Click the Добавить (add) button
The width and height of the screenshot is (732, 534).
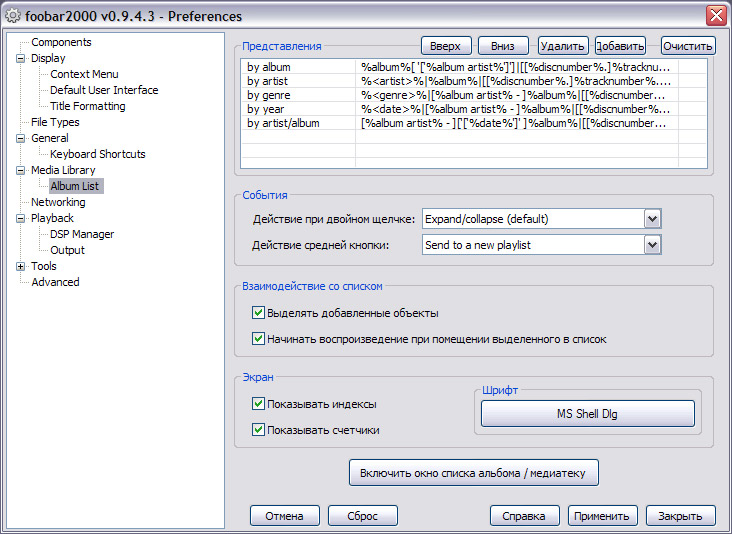tap(620, 46)
